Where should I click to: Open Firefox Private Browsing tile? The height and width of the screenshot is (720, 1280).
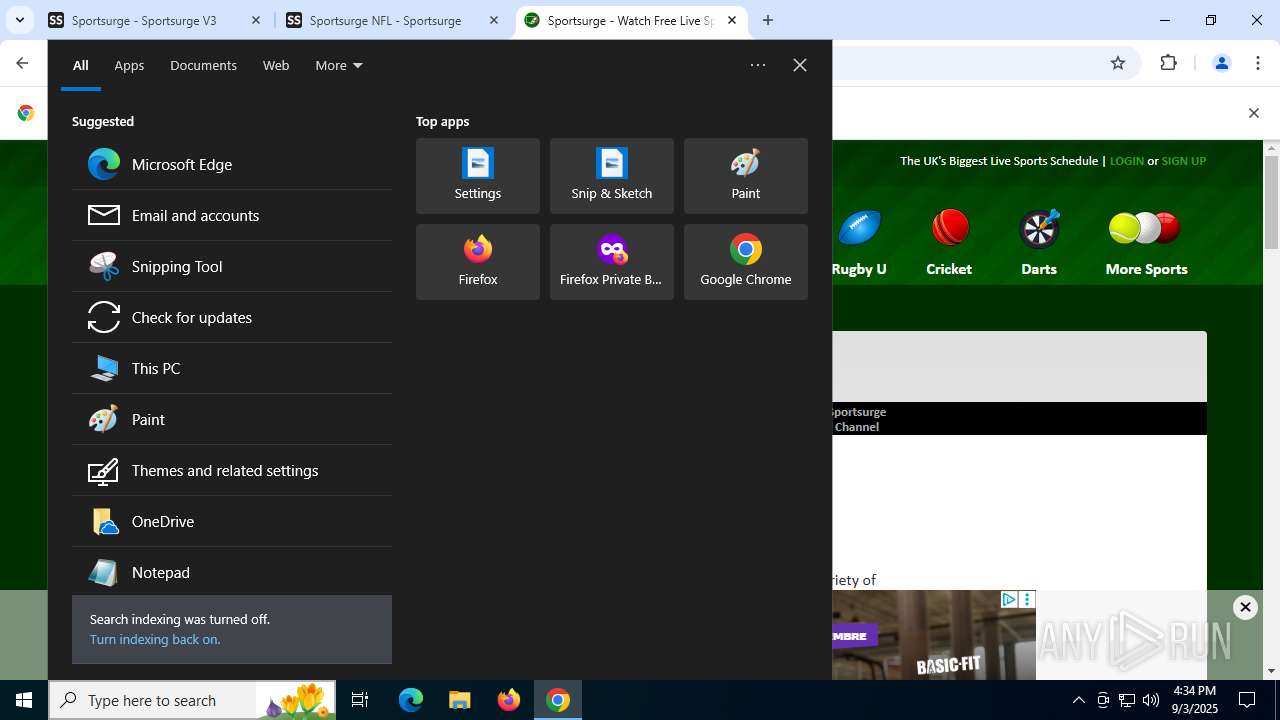[x=612, y=262]
